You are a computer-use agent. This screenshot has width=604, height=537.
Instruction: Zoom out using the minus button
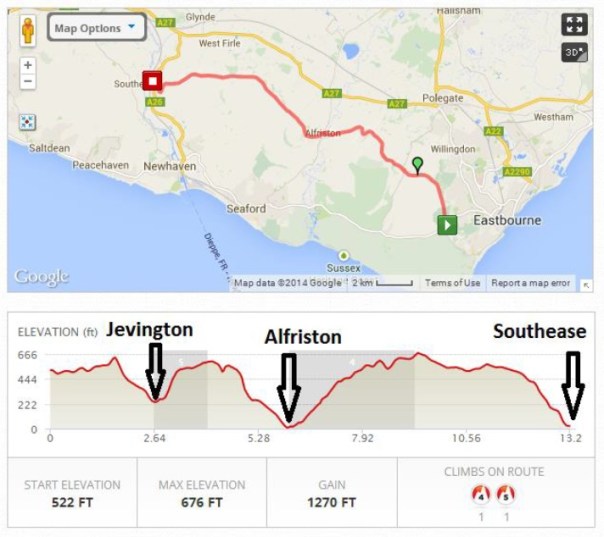28,82
